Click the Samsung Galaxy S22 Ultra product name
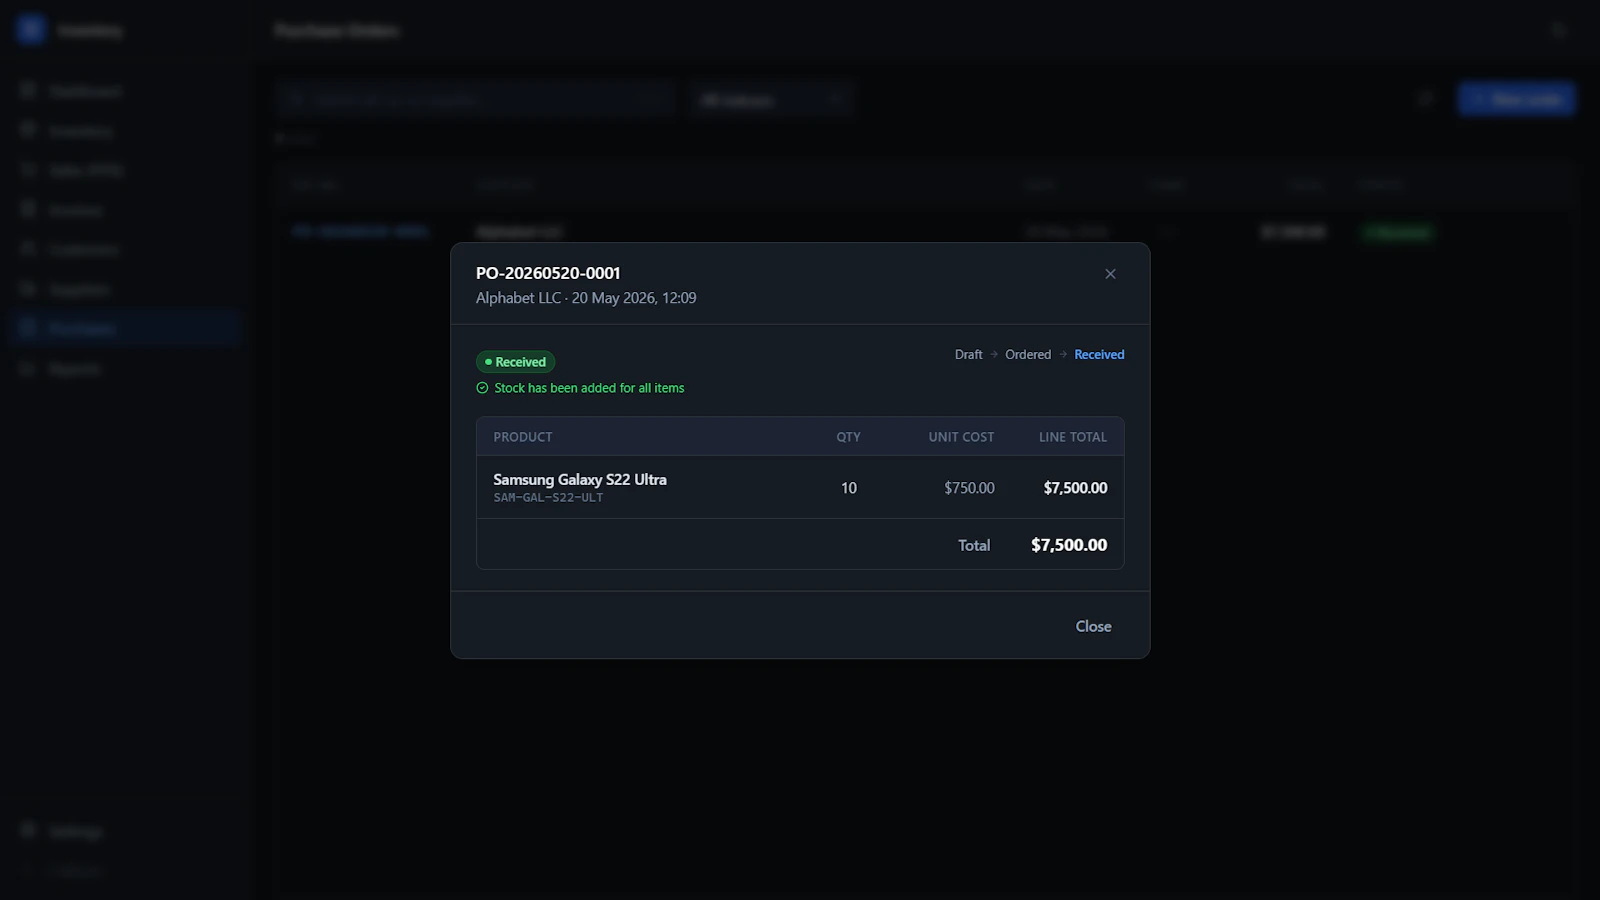Image resolution: width=1600 pixels, height=900 pixels. point(580,479)
